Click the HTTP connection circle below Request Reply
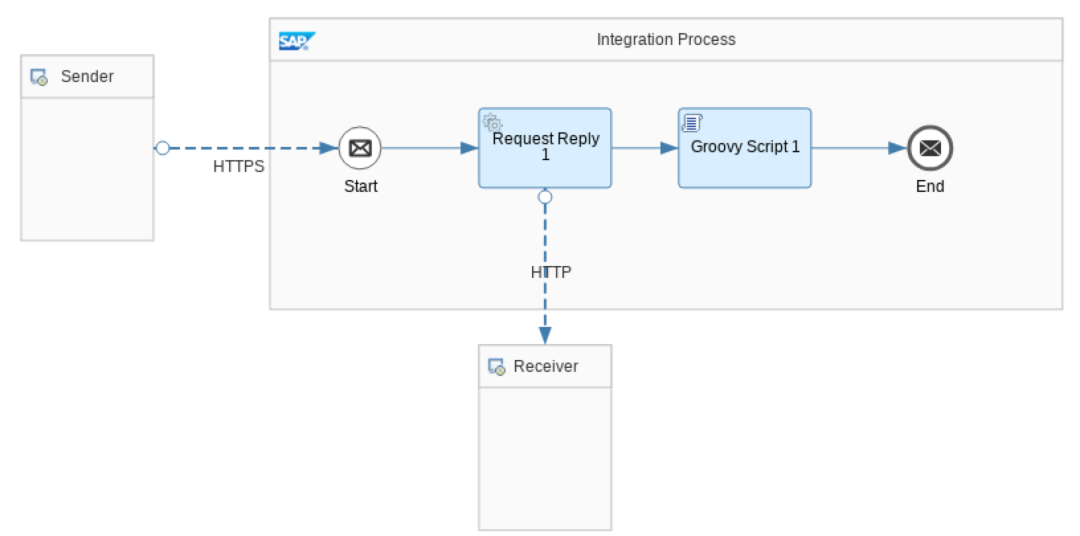The height and width of the screenshot is (536, 1080). [545, 197]
